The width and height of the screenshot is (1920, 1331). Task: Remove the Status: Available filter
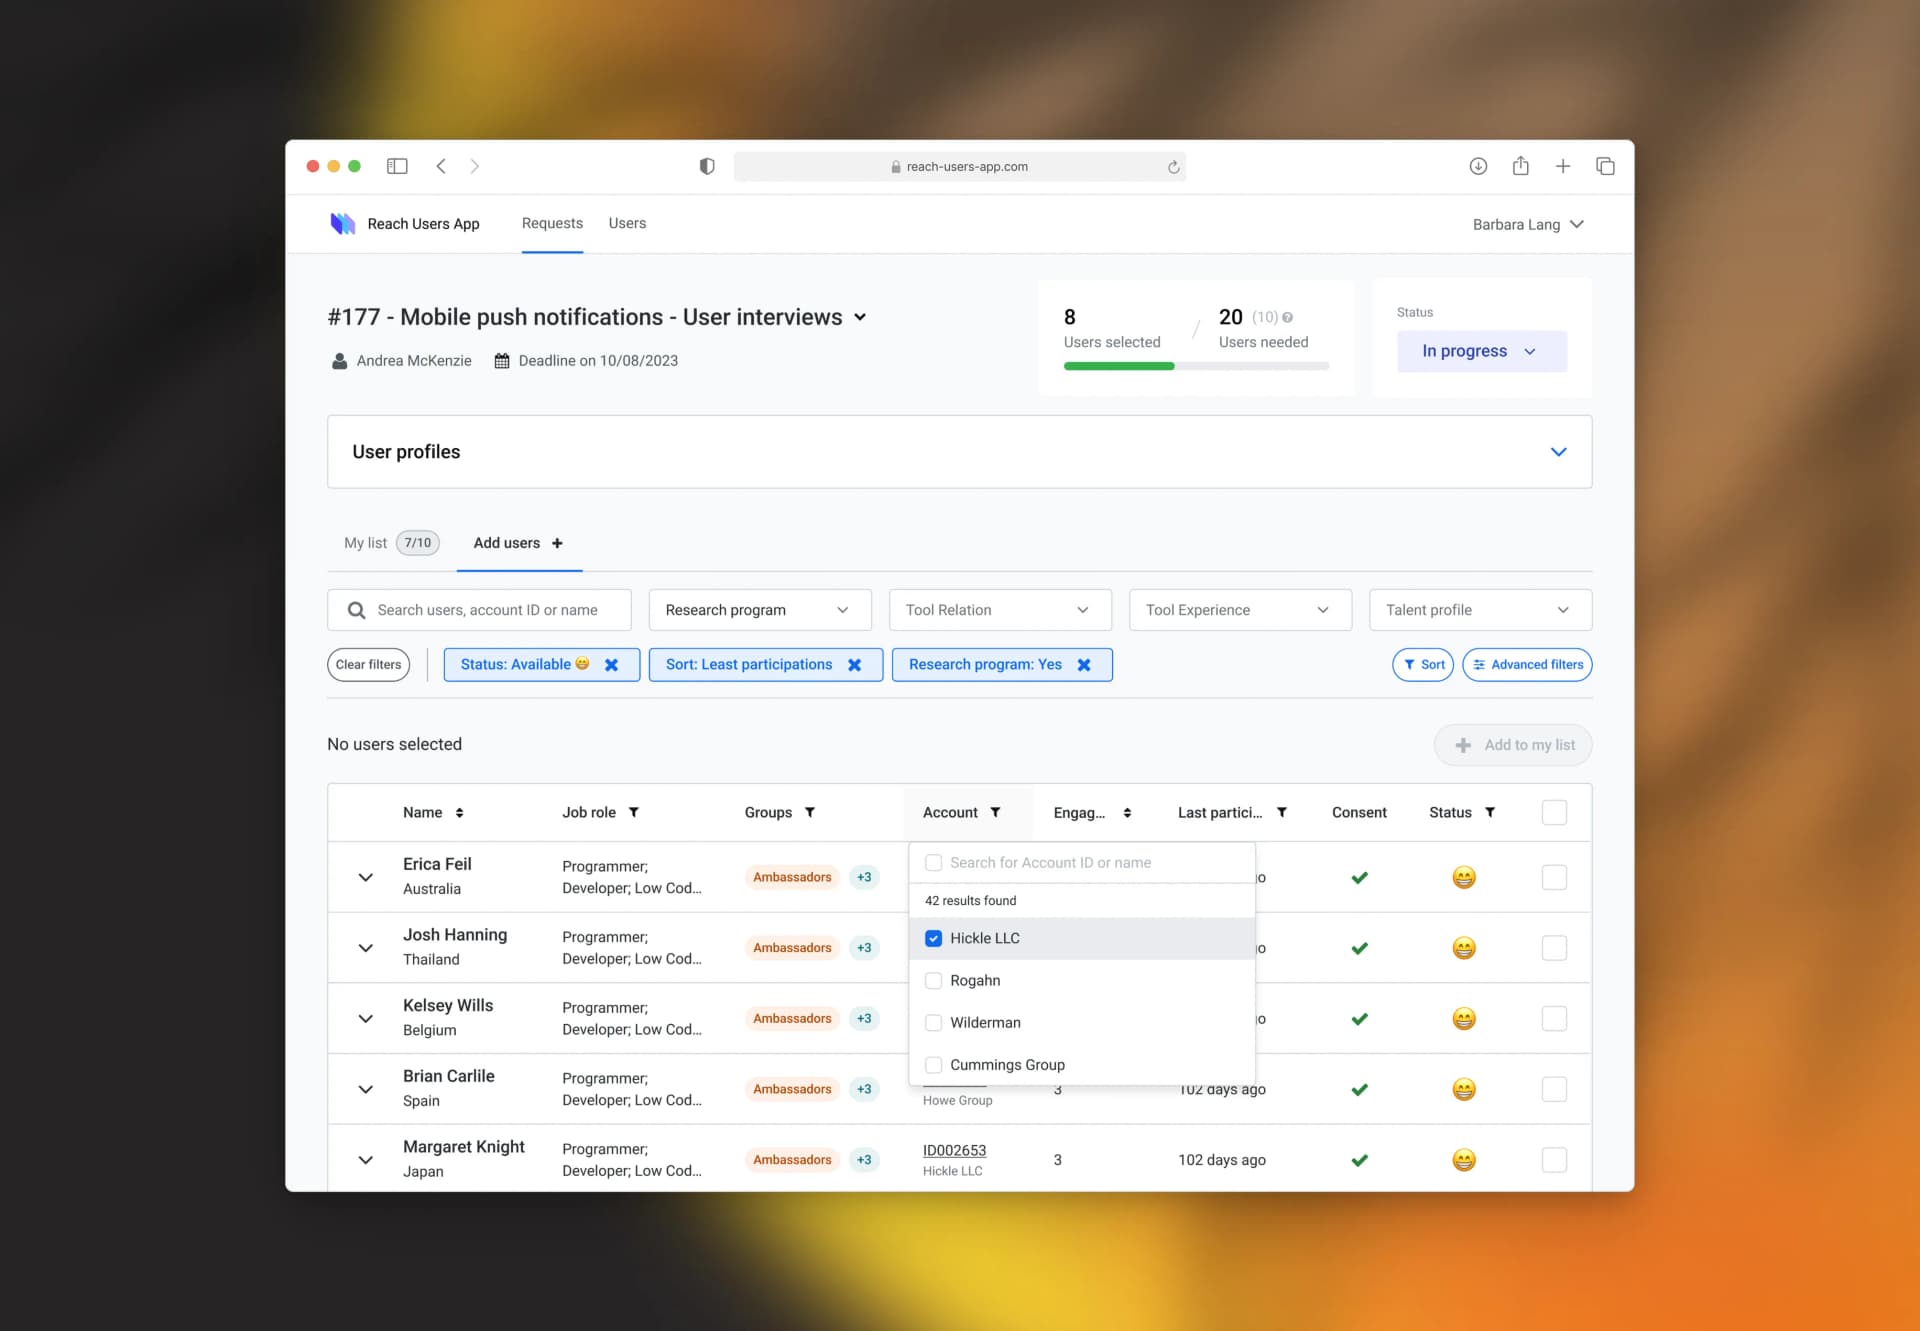(611, 665)
